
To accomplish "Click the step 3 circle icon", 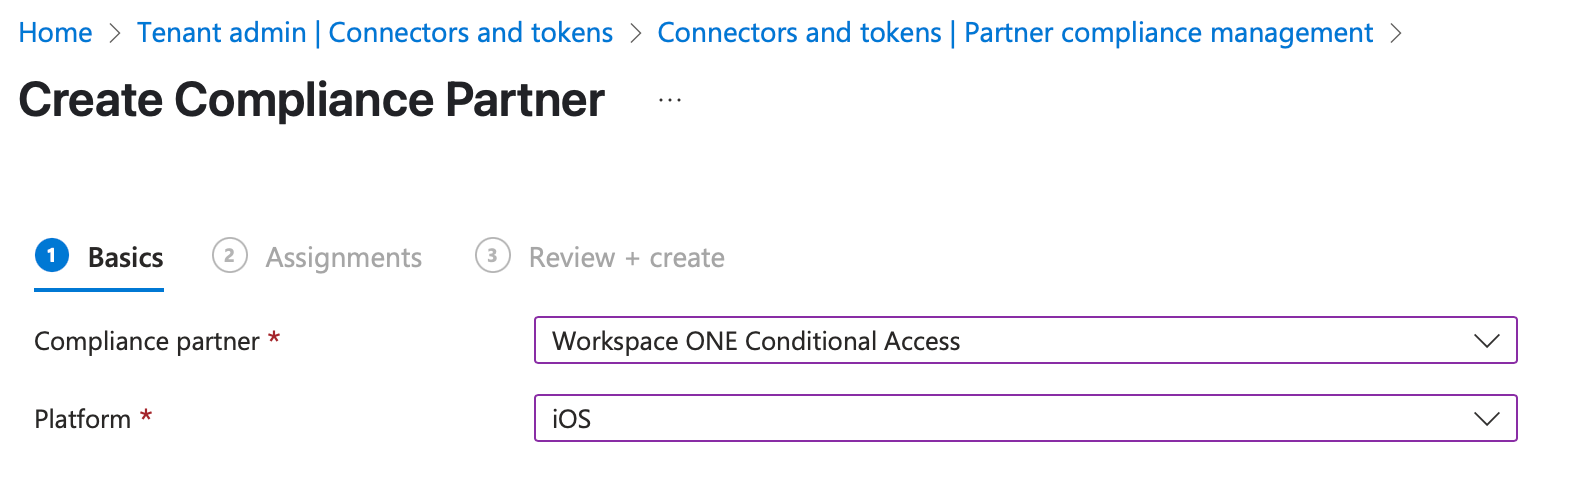I will (492, 256).
